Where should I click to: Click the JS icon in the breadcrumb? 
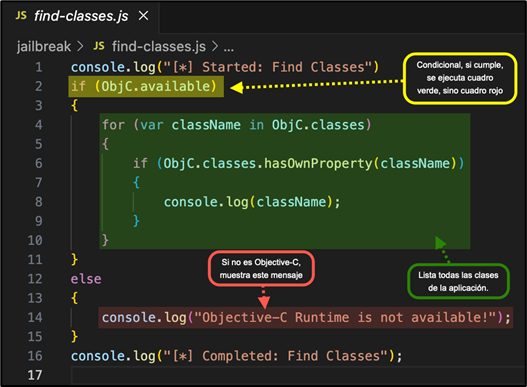point(99,46)
